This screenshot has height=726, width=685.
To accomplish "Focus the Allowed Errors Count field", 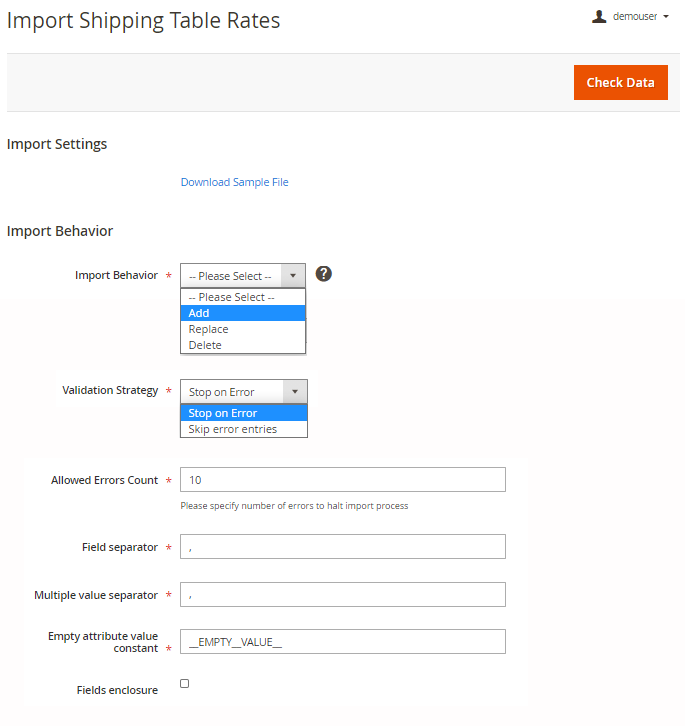I will coord(343,480).
